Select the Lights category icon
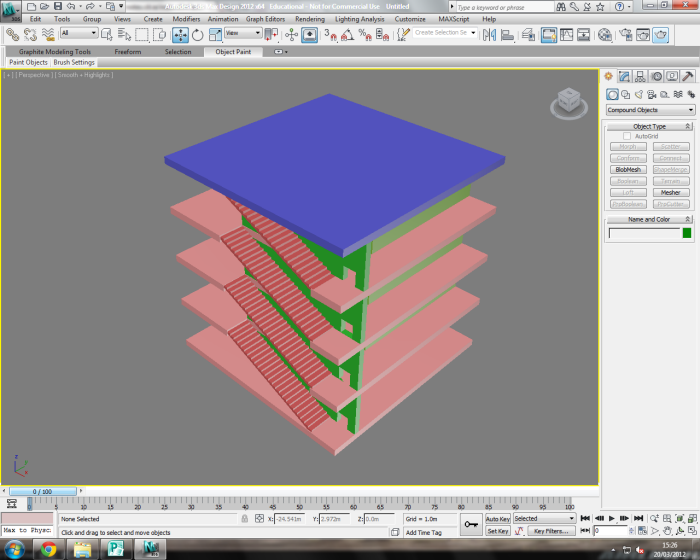 [x=640, y=94]
